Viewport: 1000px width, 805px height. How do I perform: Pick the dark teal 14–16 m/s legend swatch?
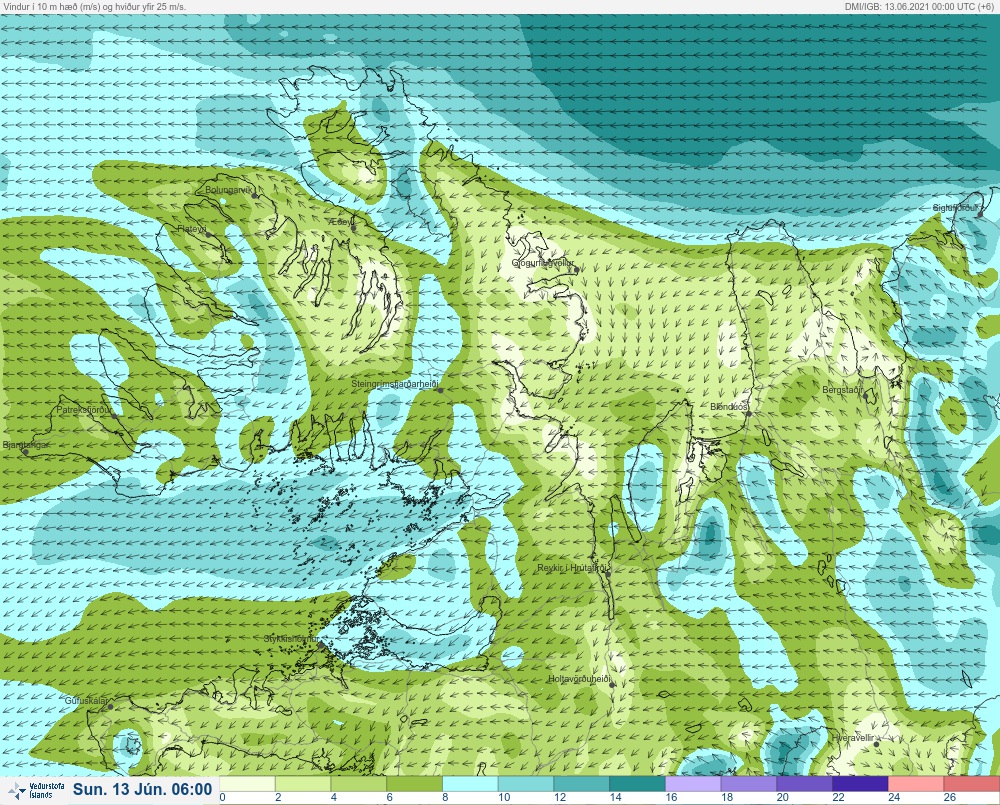point(637,783)
